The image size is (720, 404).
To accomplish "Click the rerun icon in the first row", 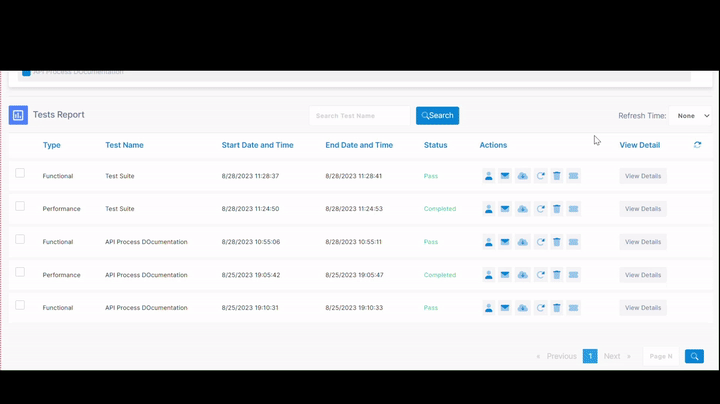I will pos(540,176).
